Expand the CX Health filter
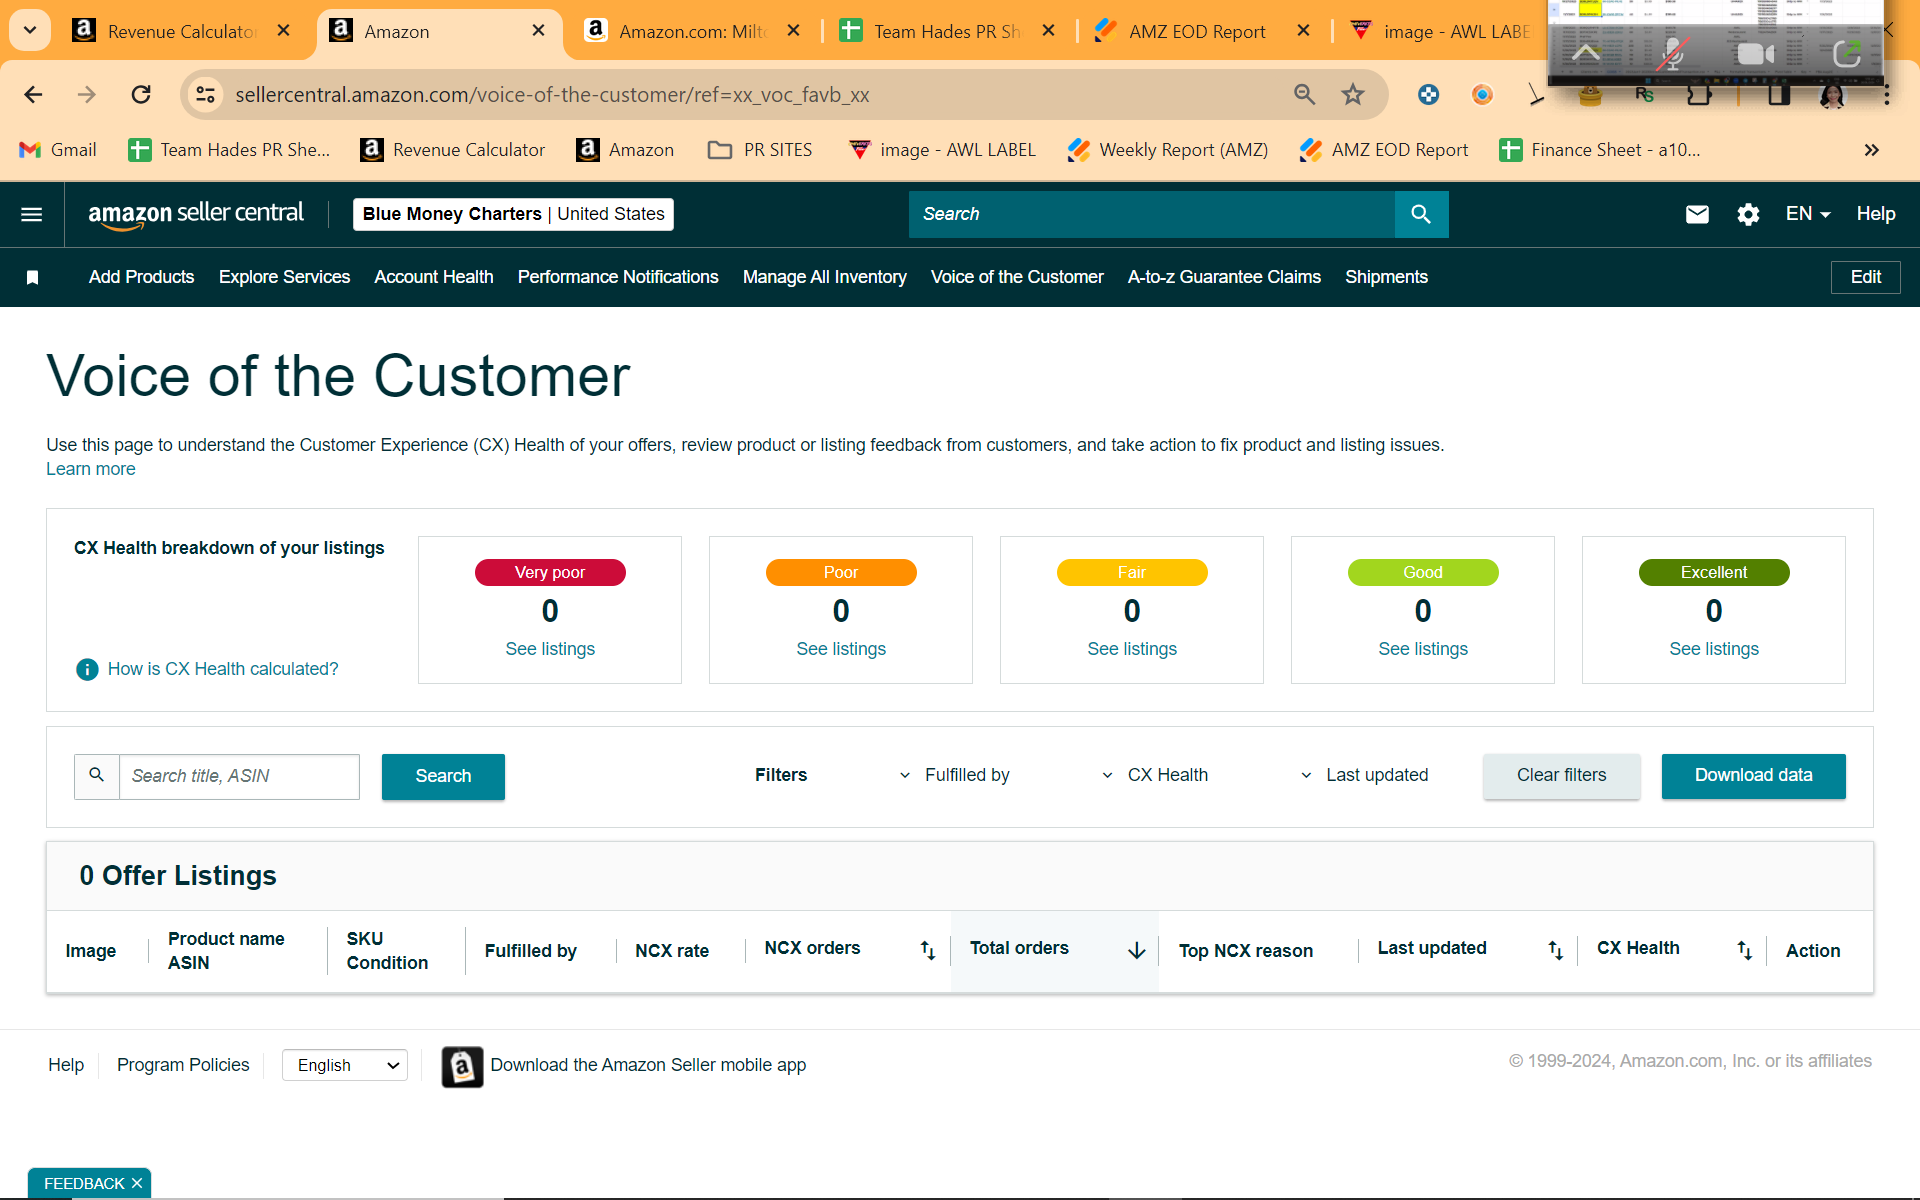1920x1200 pixels. tap(1155, 776)
